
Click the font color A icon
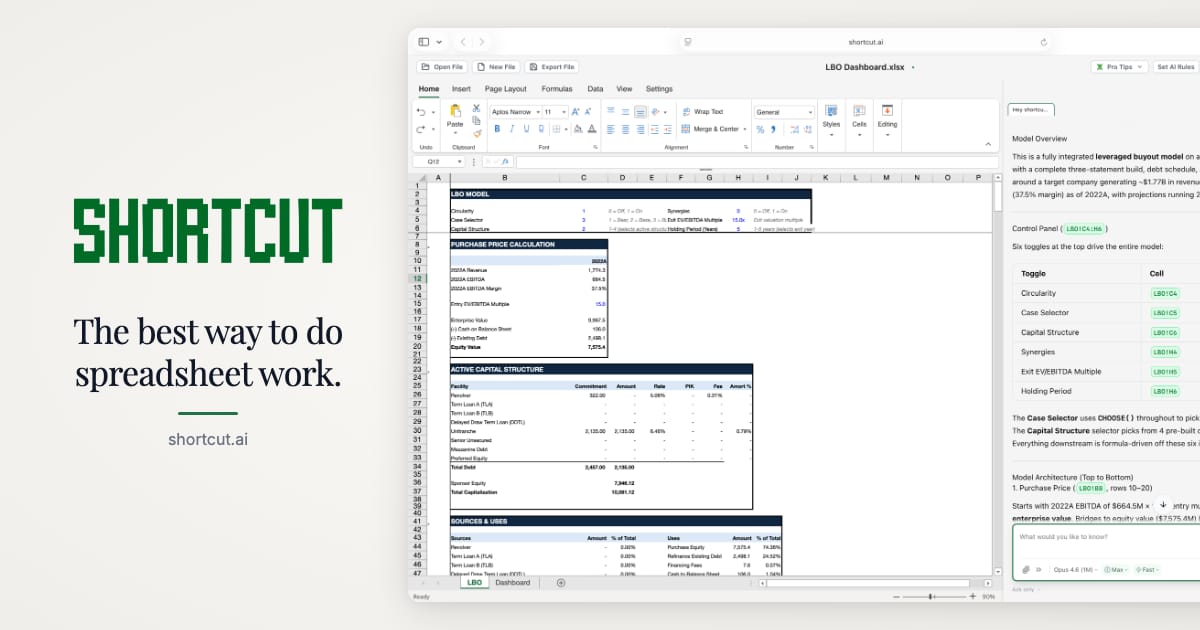pyautogui.click(x=592, y=129)
